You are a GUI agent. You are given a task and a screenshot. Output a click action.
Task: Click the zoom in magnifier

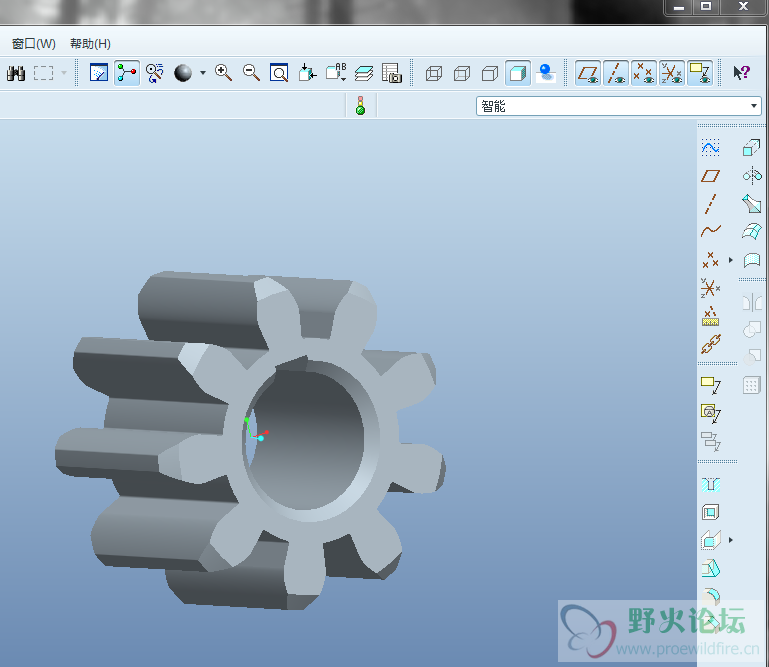(x=224, y=73)
